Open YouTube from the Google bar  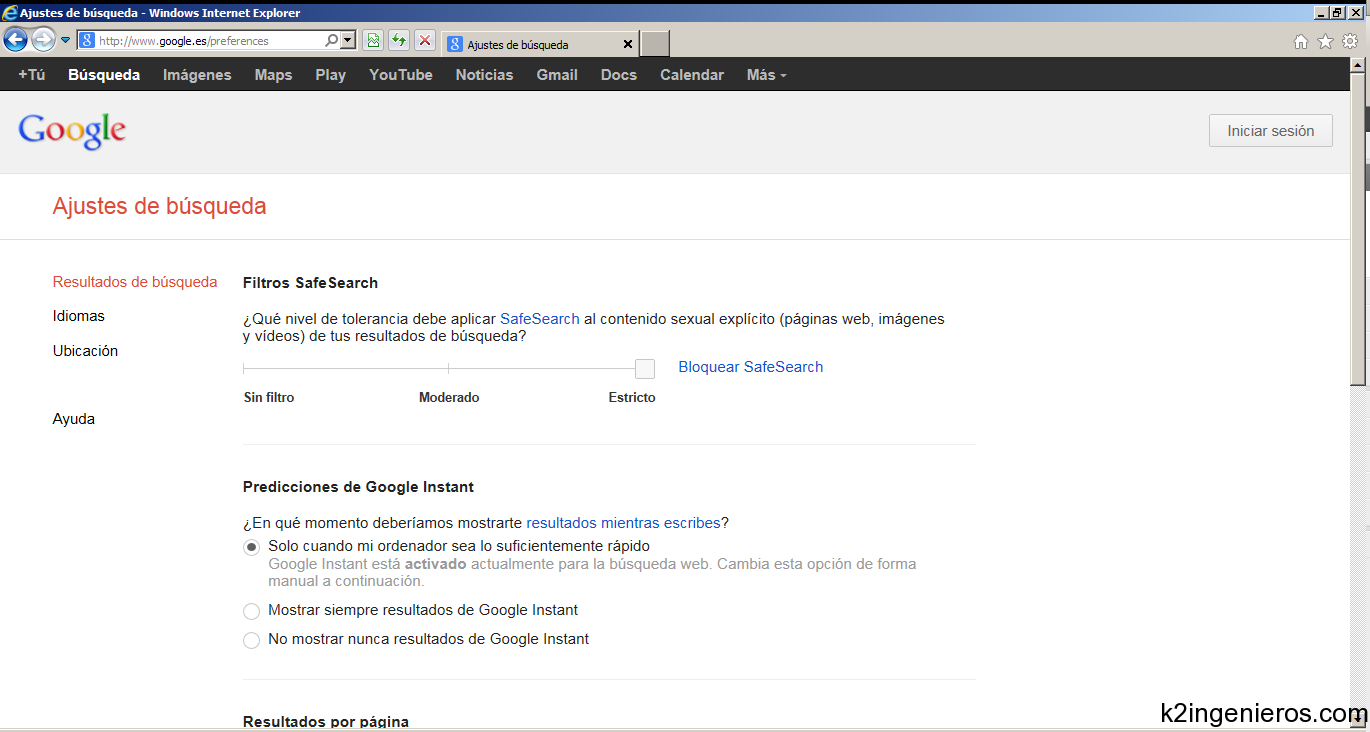401,75
